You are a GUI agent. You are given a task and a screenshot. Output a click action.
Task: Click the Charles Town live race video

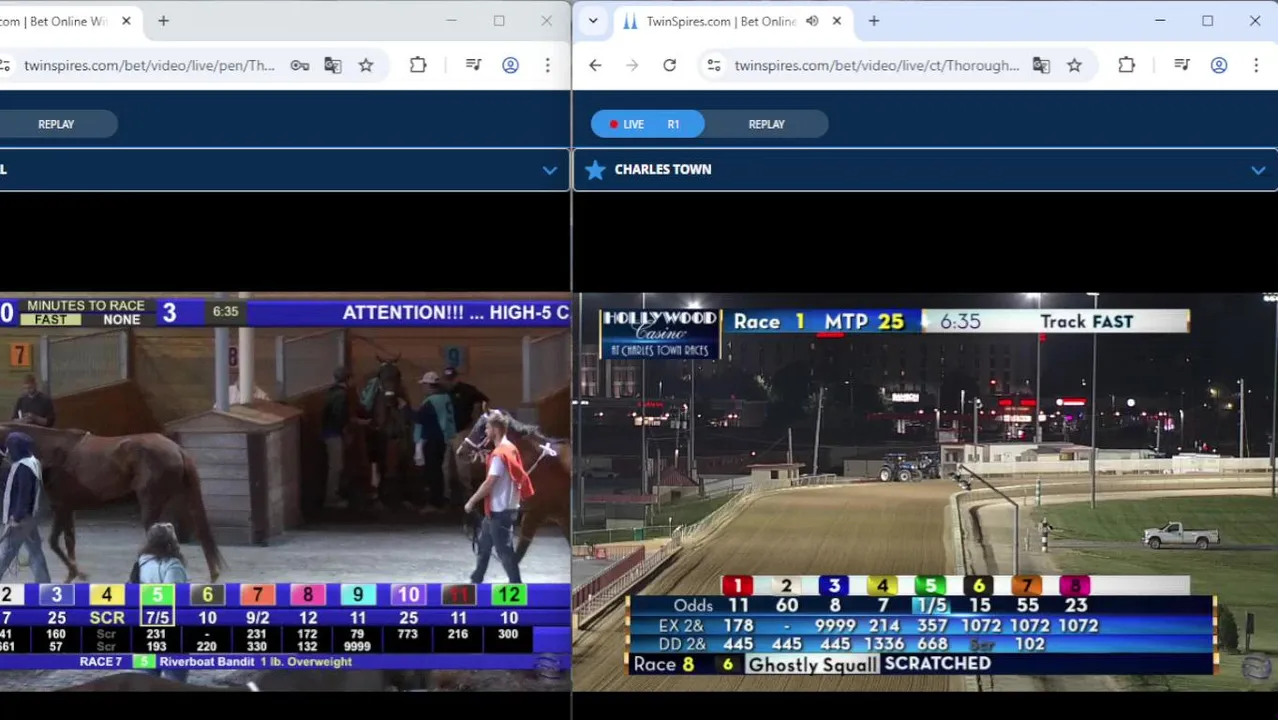tap(925, 492)
